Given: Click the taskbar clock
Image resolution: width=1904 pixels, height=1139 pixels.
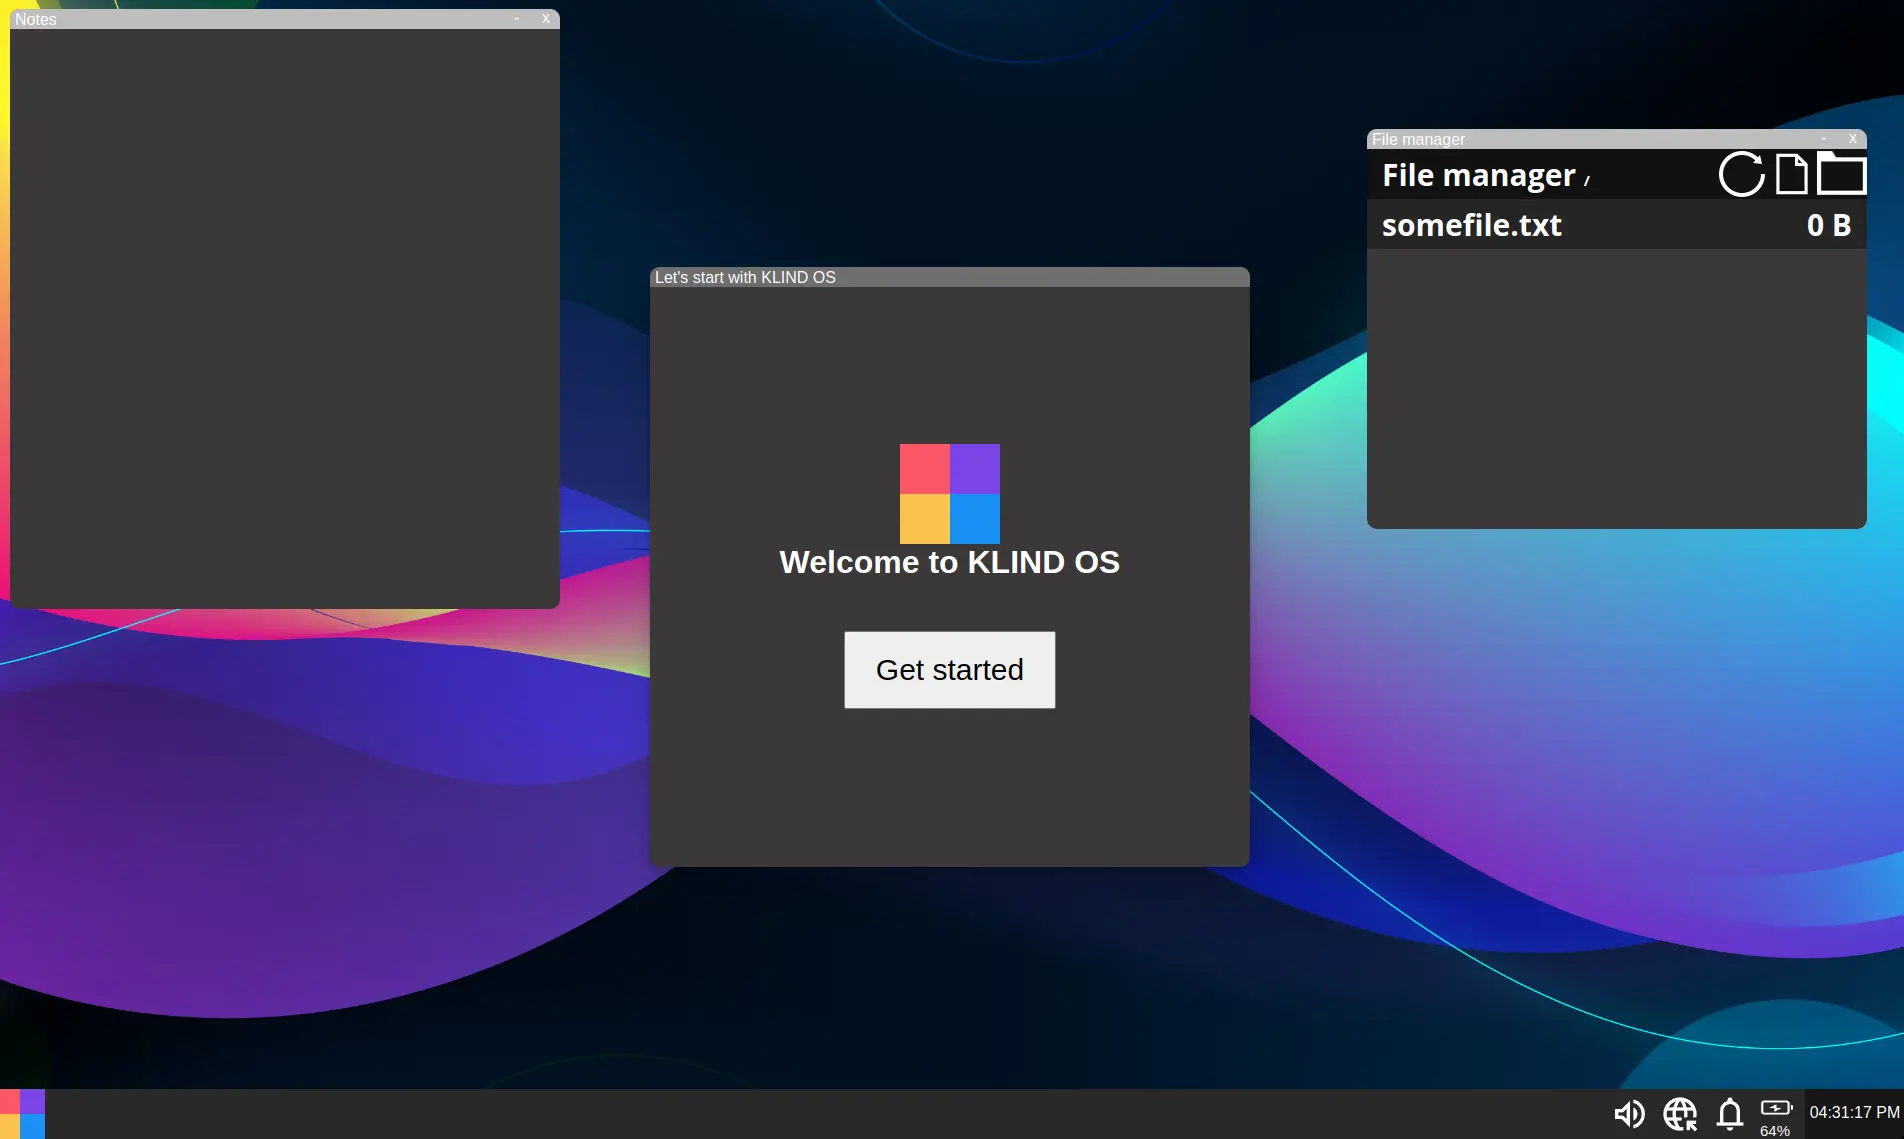Looking at the screenshot, I should coord(1854,1112).
